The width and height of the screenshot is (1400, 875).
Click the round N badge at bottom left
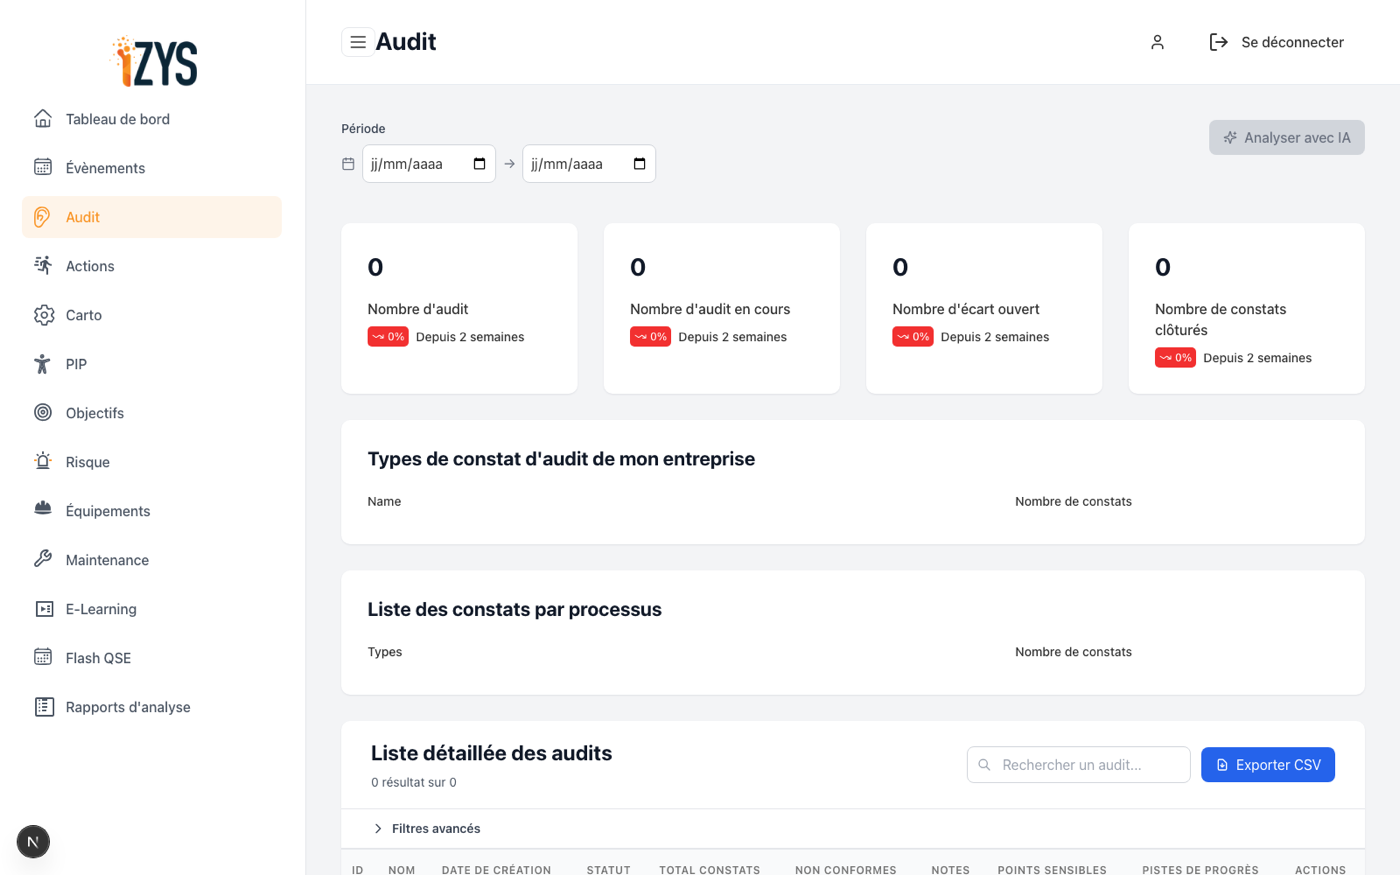click(33, 842)
